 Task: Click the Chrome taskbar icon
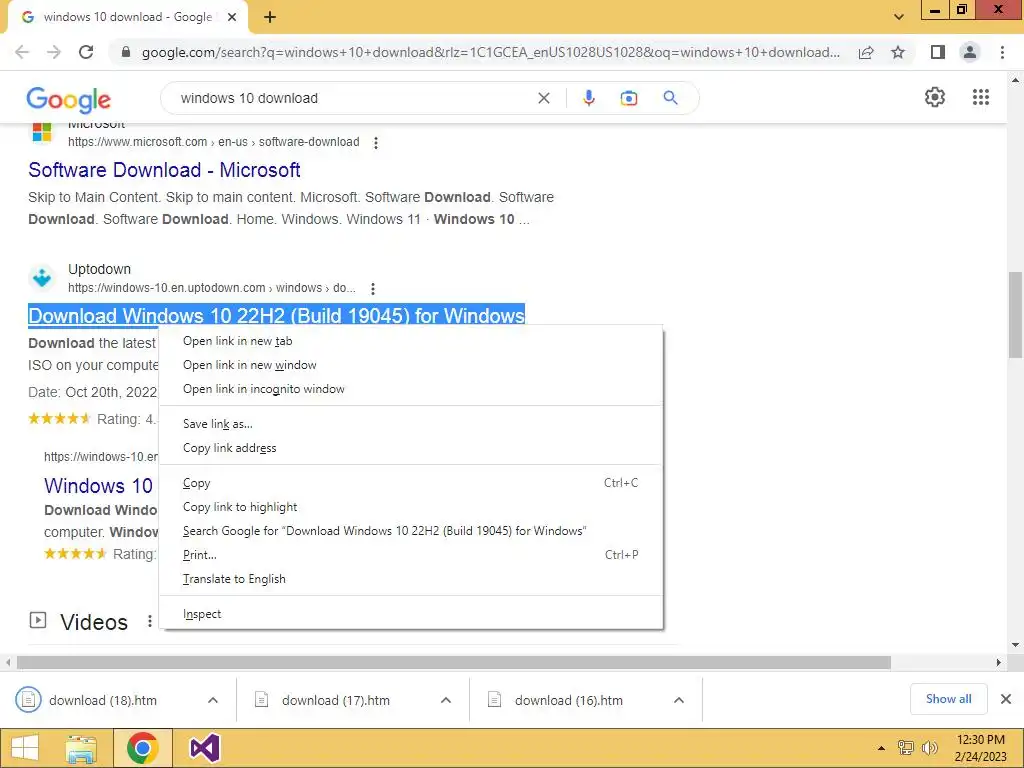click(142, 748)
